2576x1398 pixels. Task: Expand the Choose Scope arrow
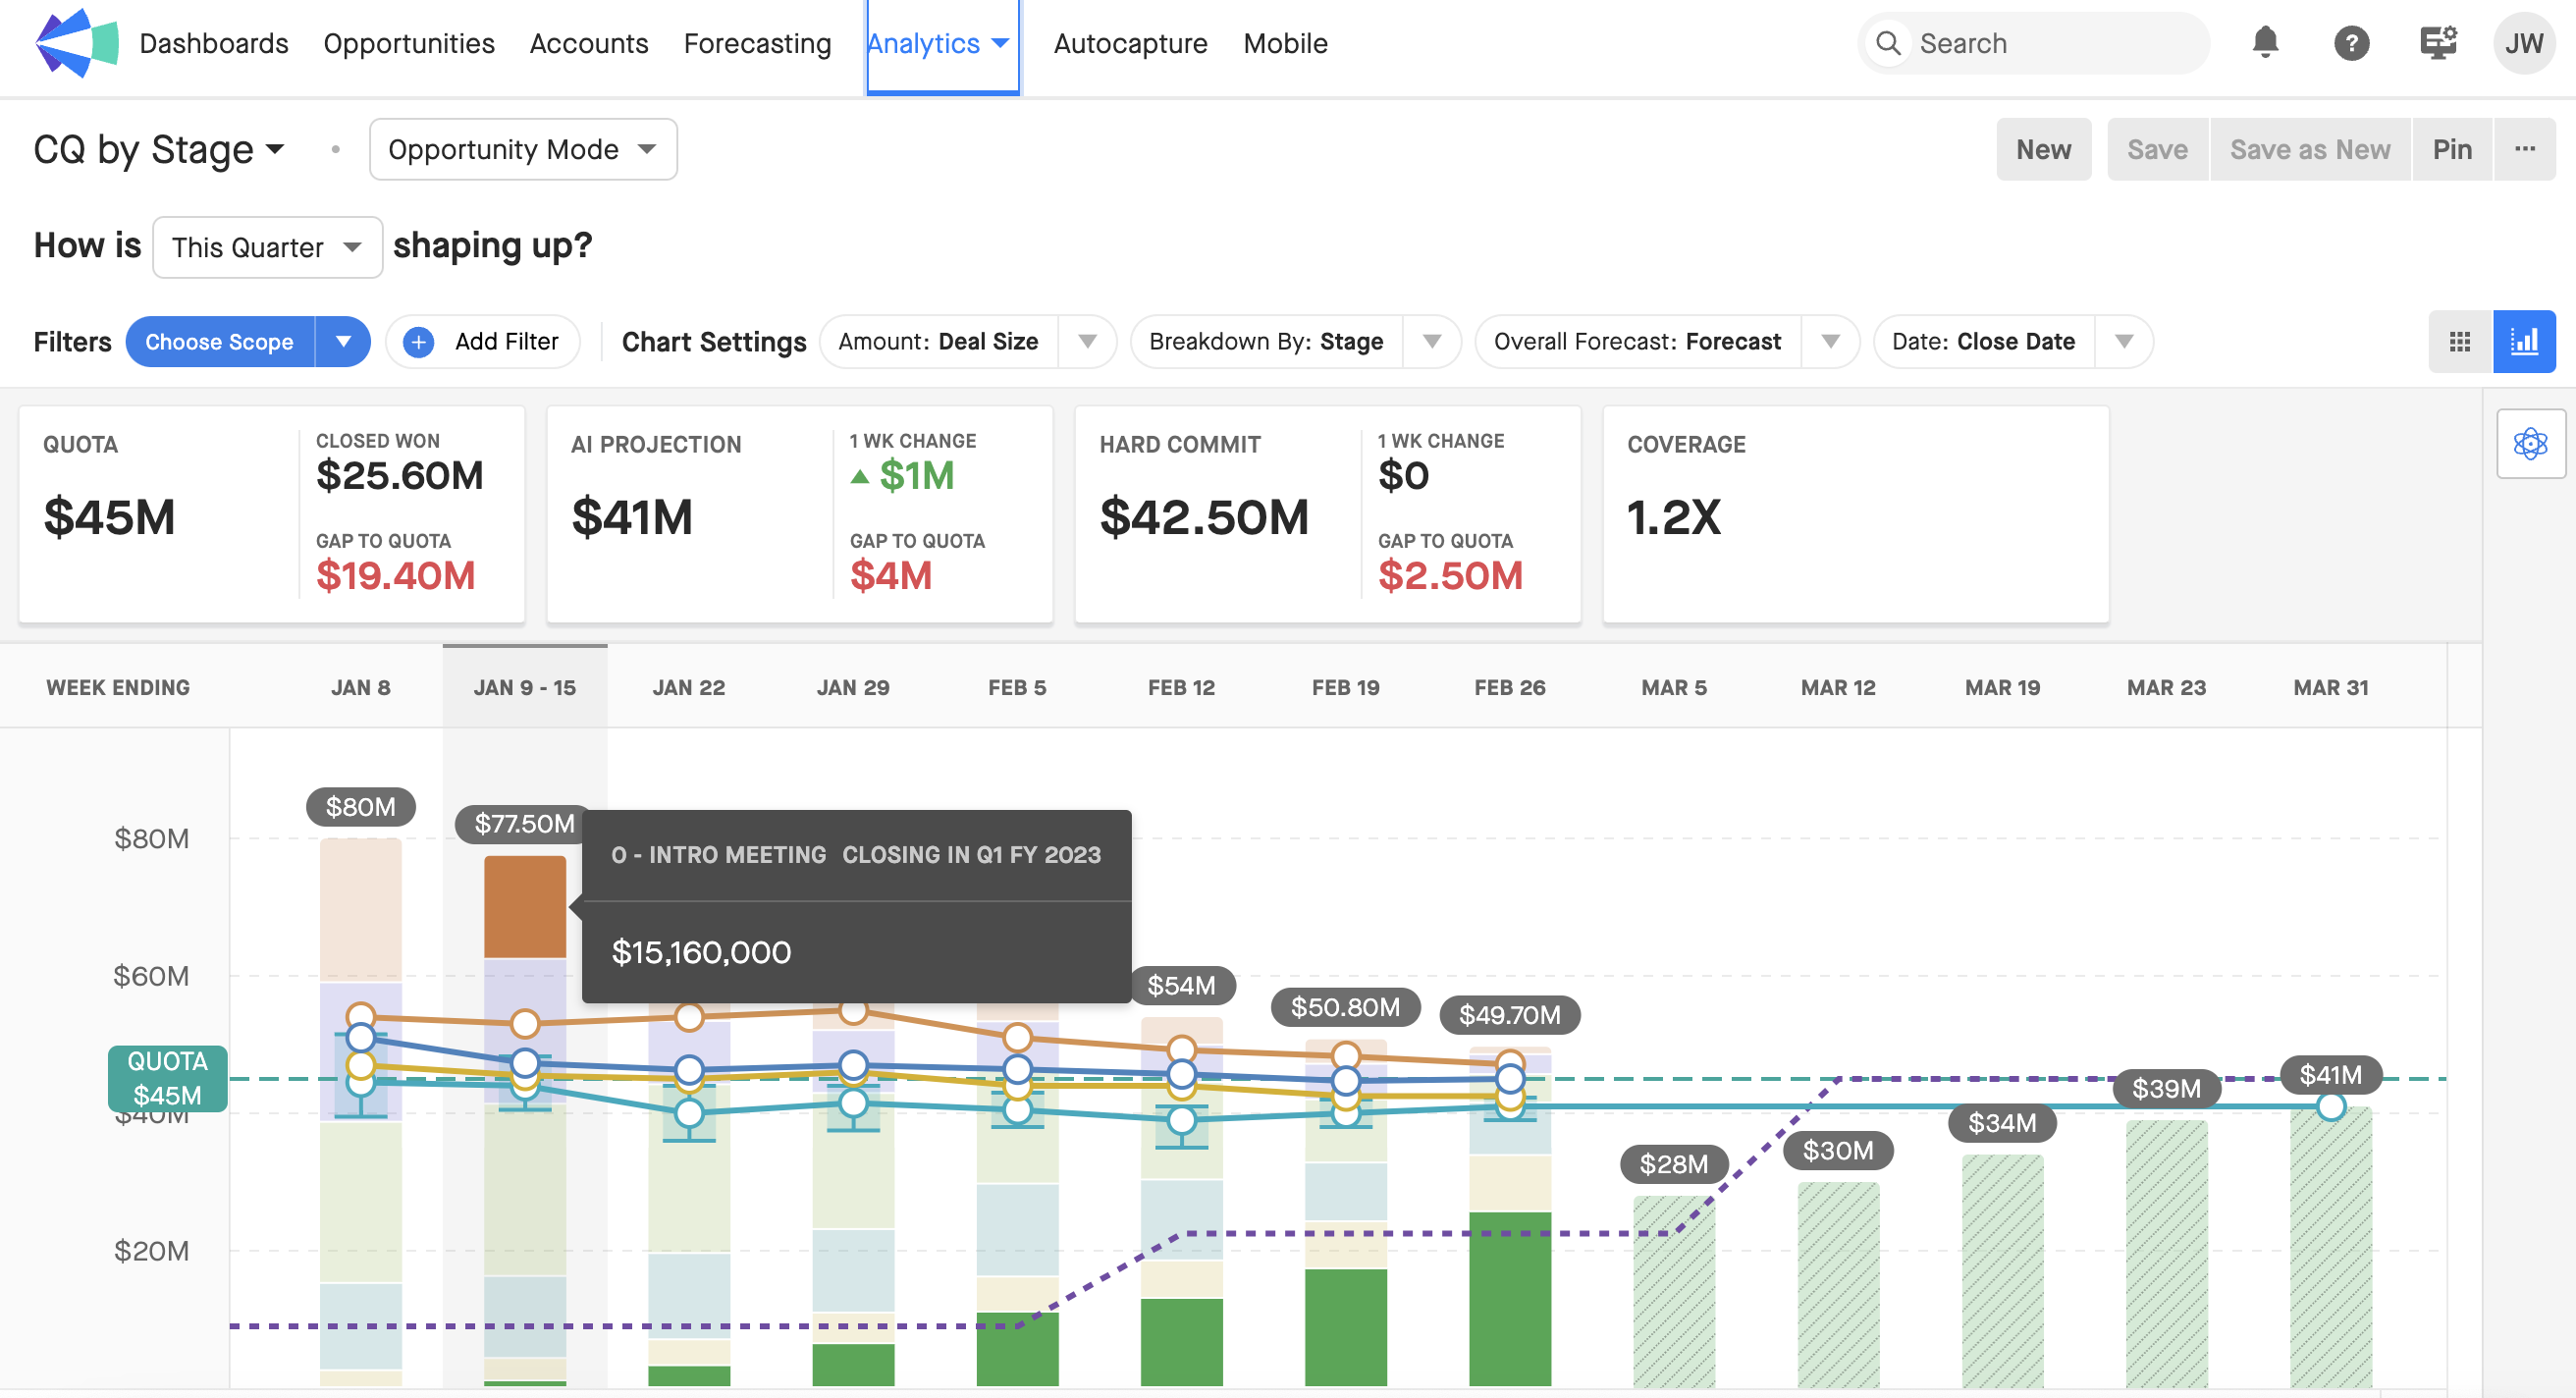[343, 342]
